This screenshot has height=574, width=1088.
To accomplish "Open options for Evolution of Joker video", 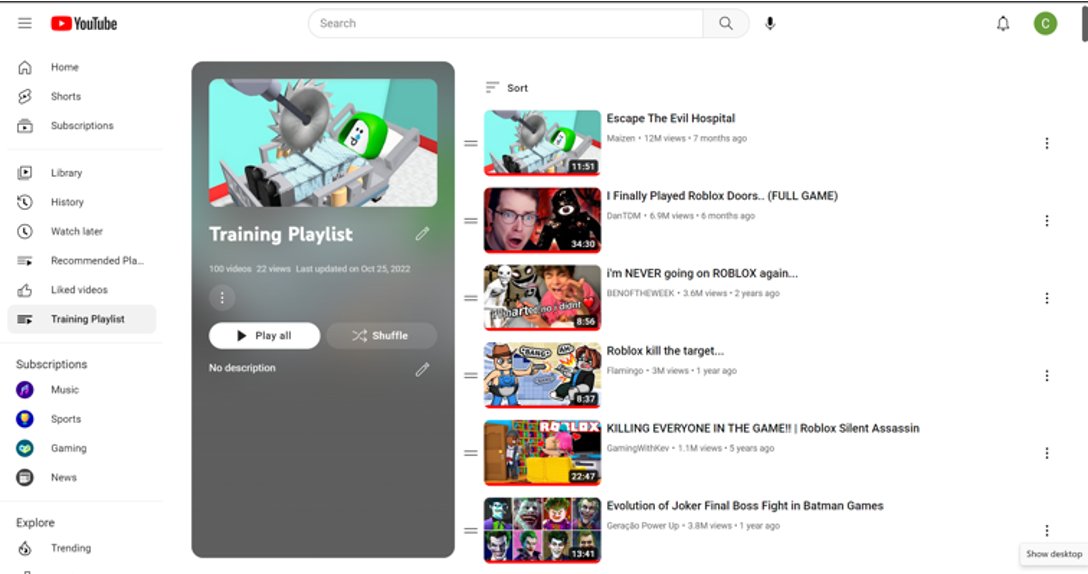I will point(1046,531).
